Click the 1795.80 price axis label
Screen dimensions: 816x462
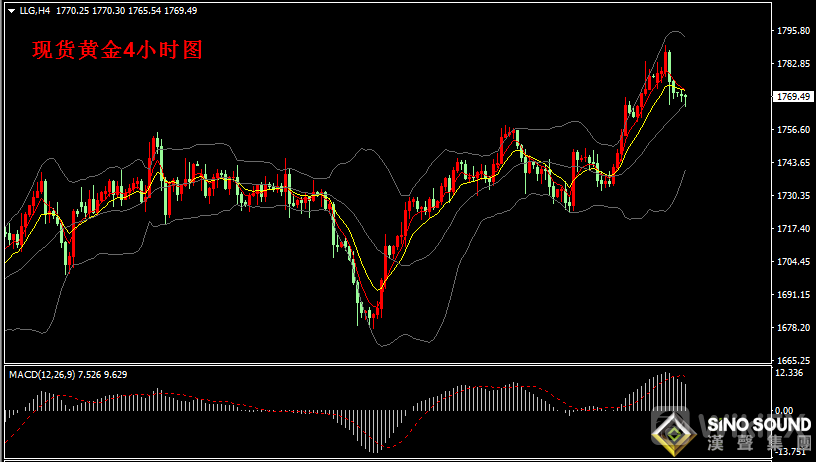(x=792, y=31)
